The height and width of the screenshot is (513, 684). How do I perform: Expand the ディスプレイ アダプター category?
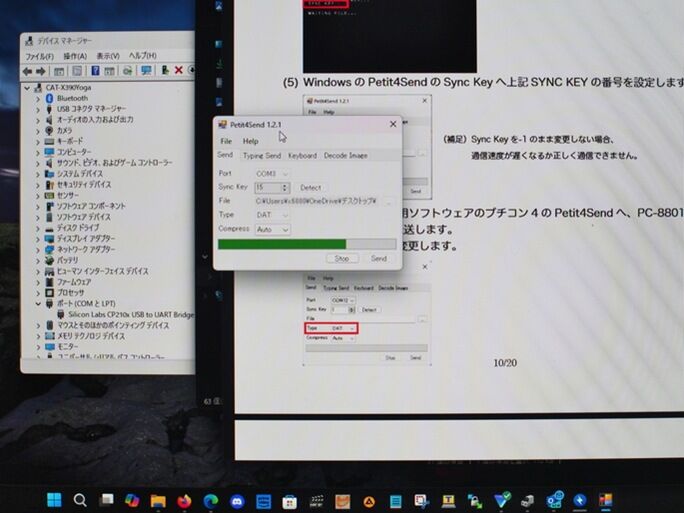click(38, 239)
